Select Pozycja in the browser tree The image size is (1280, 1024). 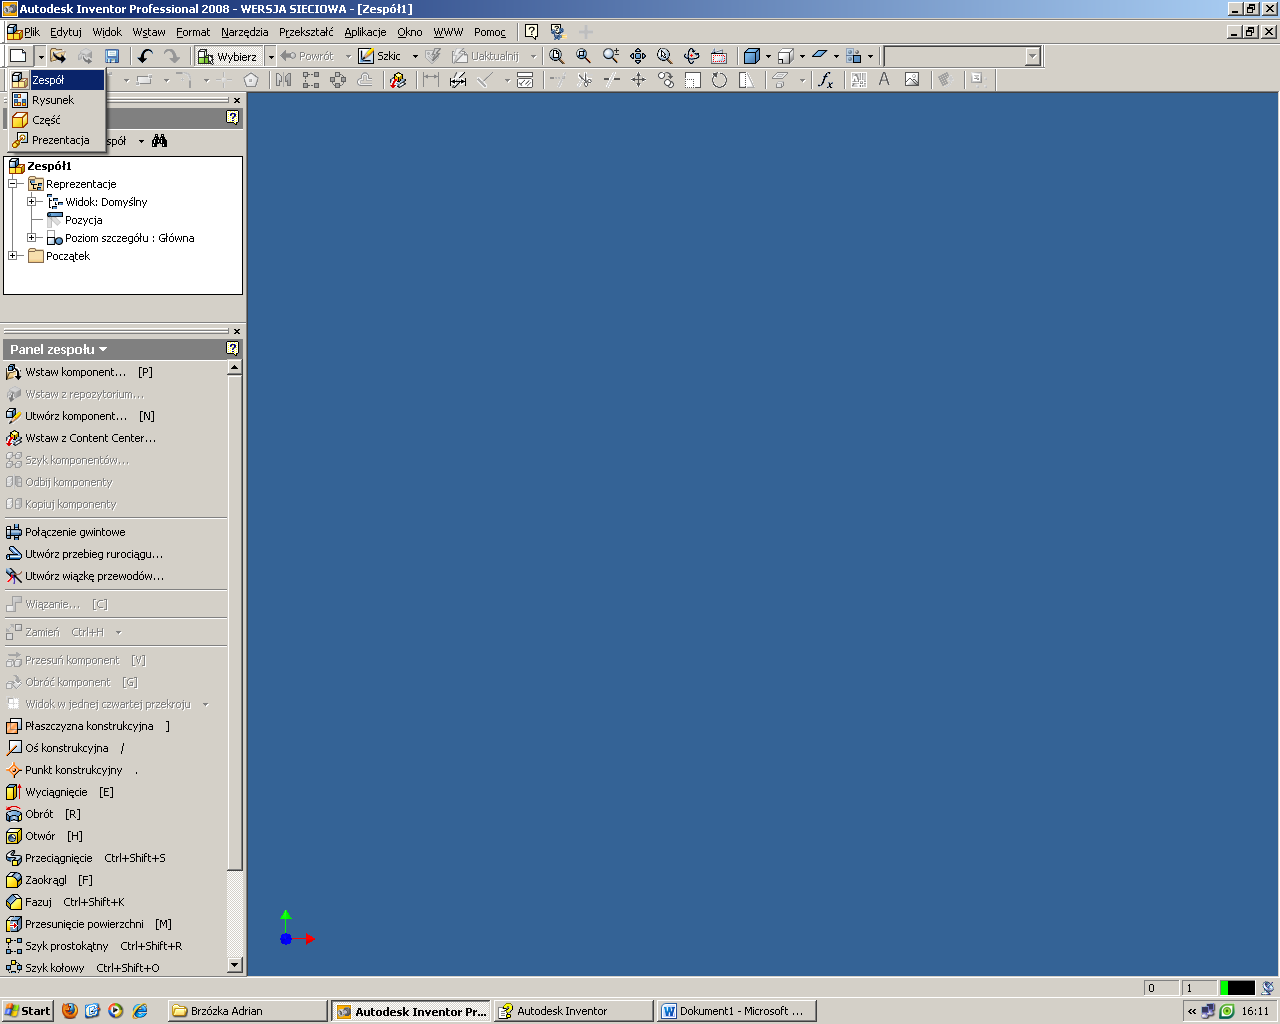pos(84,220)
